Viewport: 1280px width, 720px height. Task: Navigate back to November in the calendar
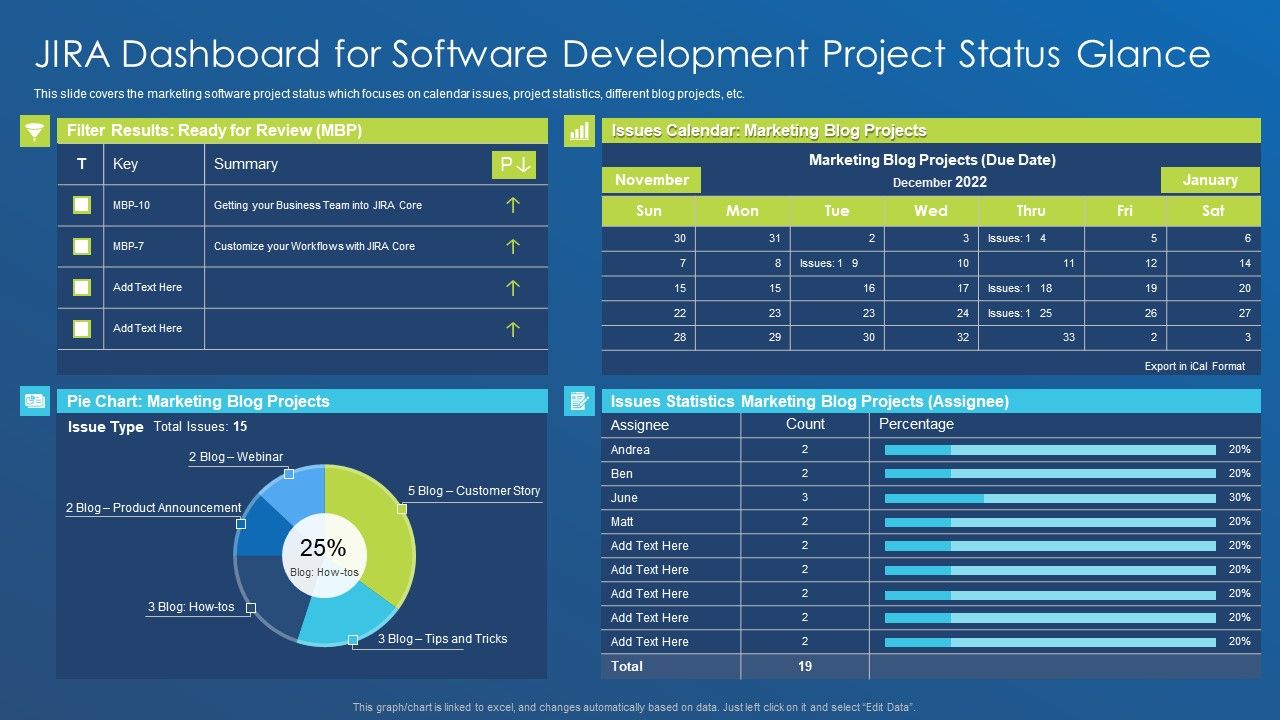[650, 180]
